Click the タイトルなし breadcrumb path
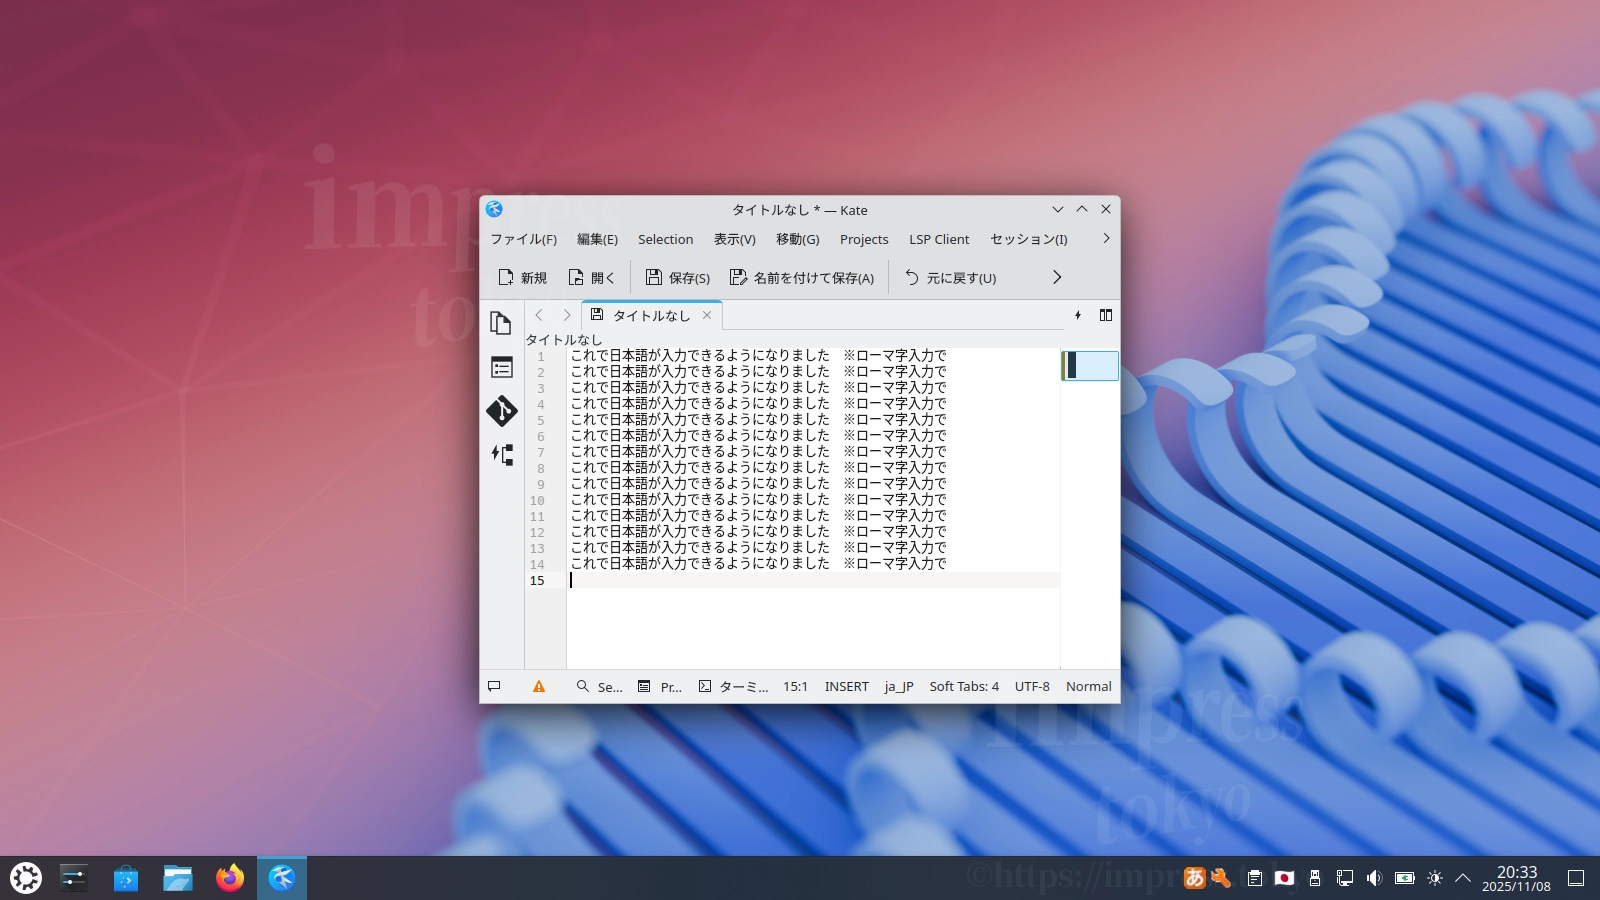Viewport: 1600px width, 900px height. (564, 339)
